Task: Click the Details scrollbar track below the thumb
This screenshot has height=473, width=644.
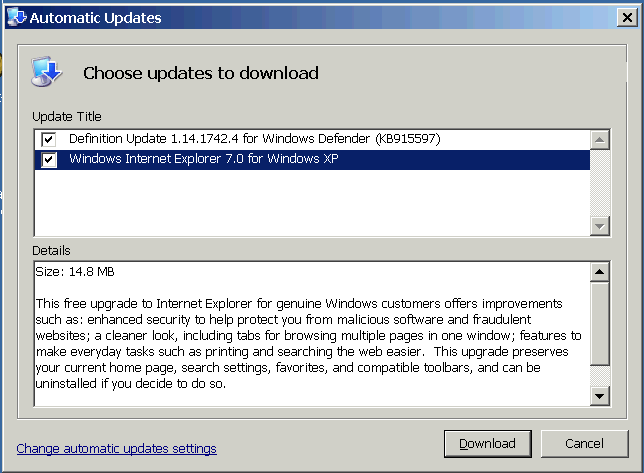Action: (x=600, y=377)
